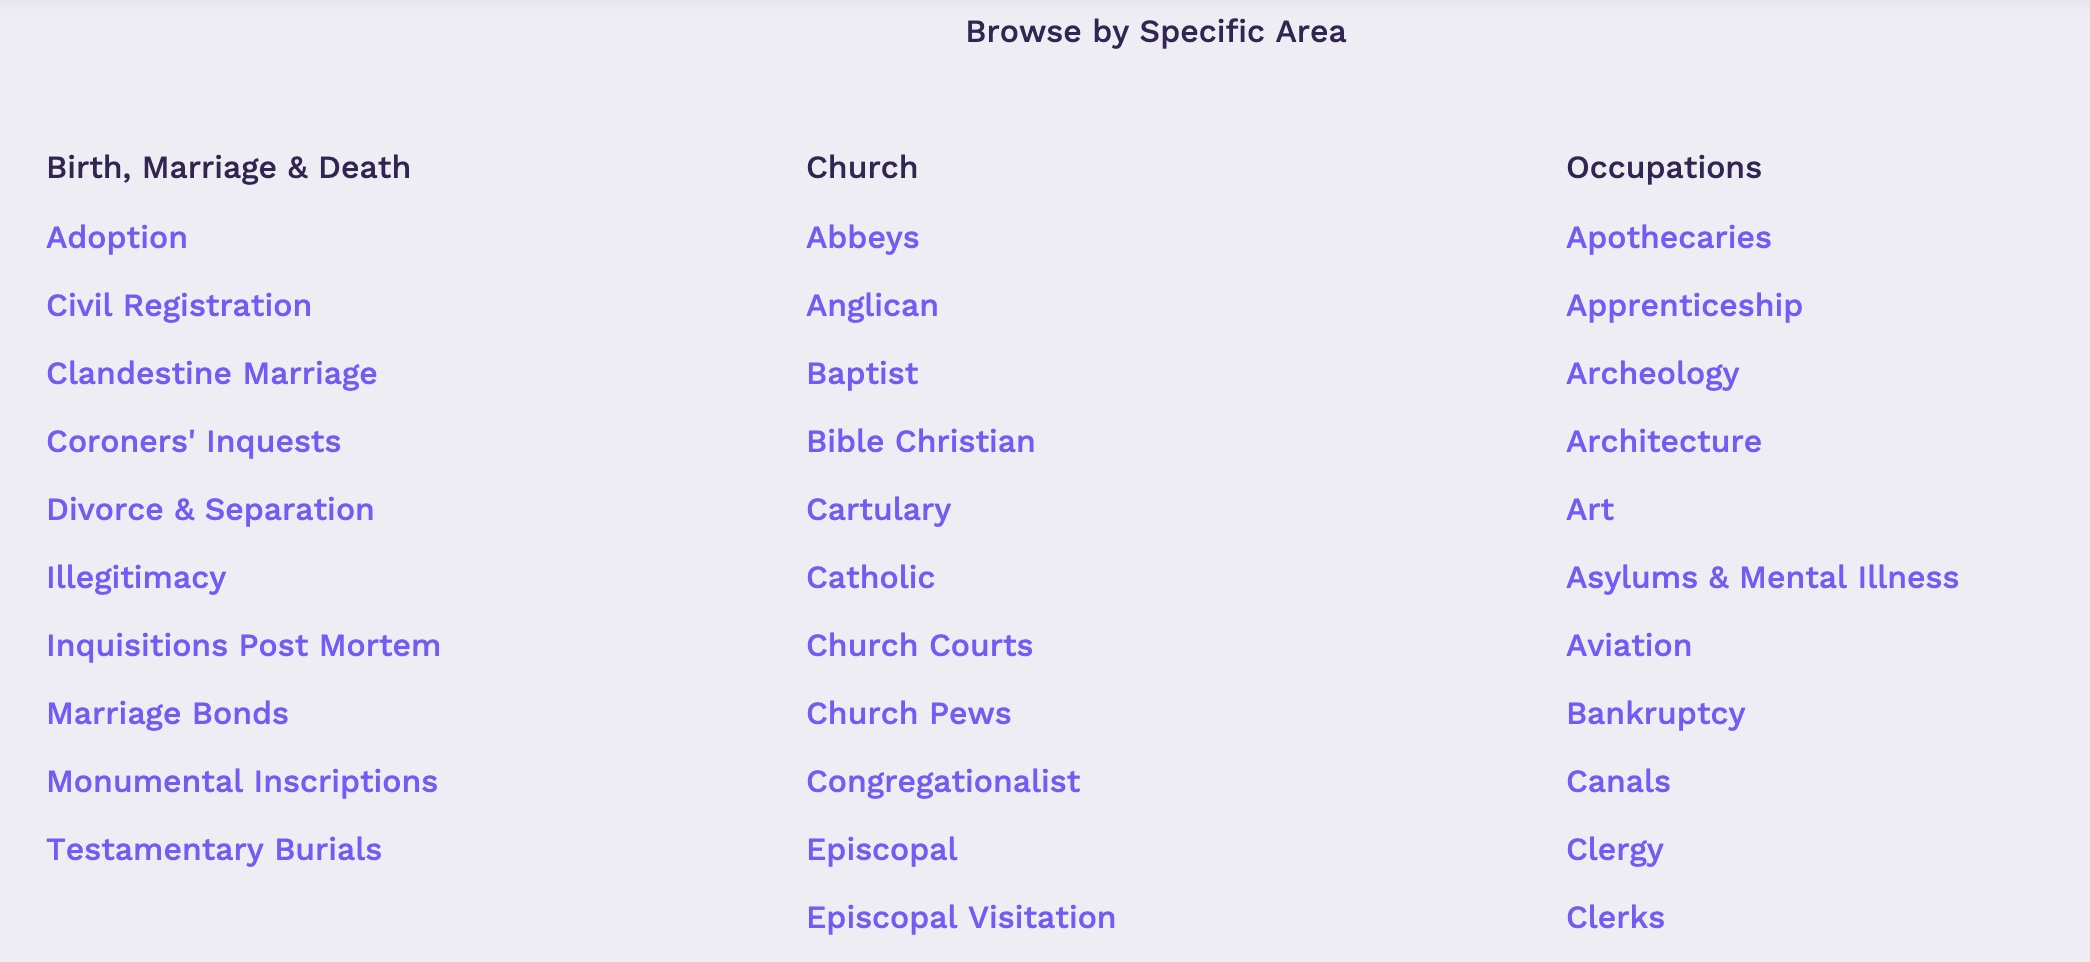Browse Asylums & Mental Illness
The width and height of the screenshot is (2090, 962).
click(x=1762, y=578)
